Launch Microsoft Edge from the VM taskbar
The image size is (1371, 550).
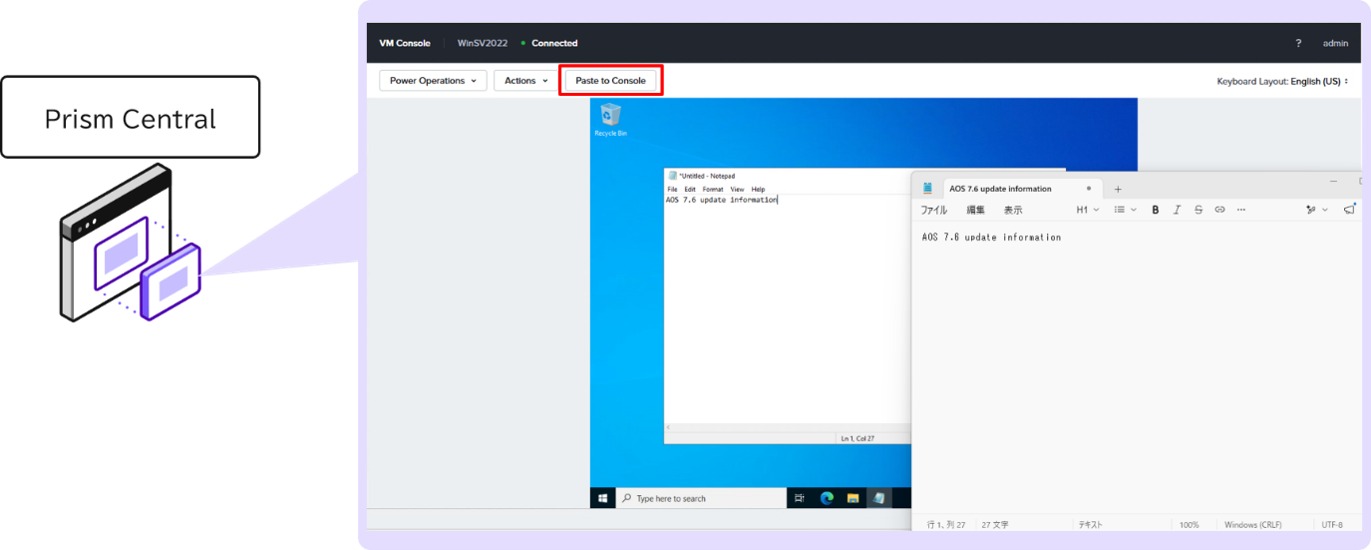point(827,498)
